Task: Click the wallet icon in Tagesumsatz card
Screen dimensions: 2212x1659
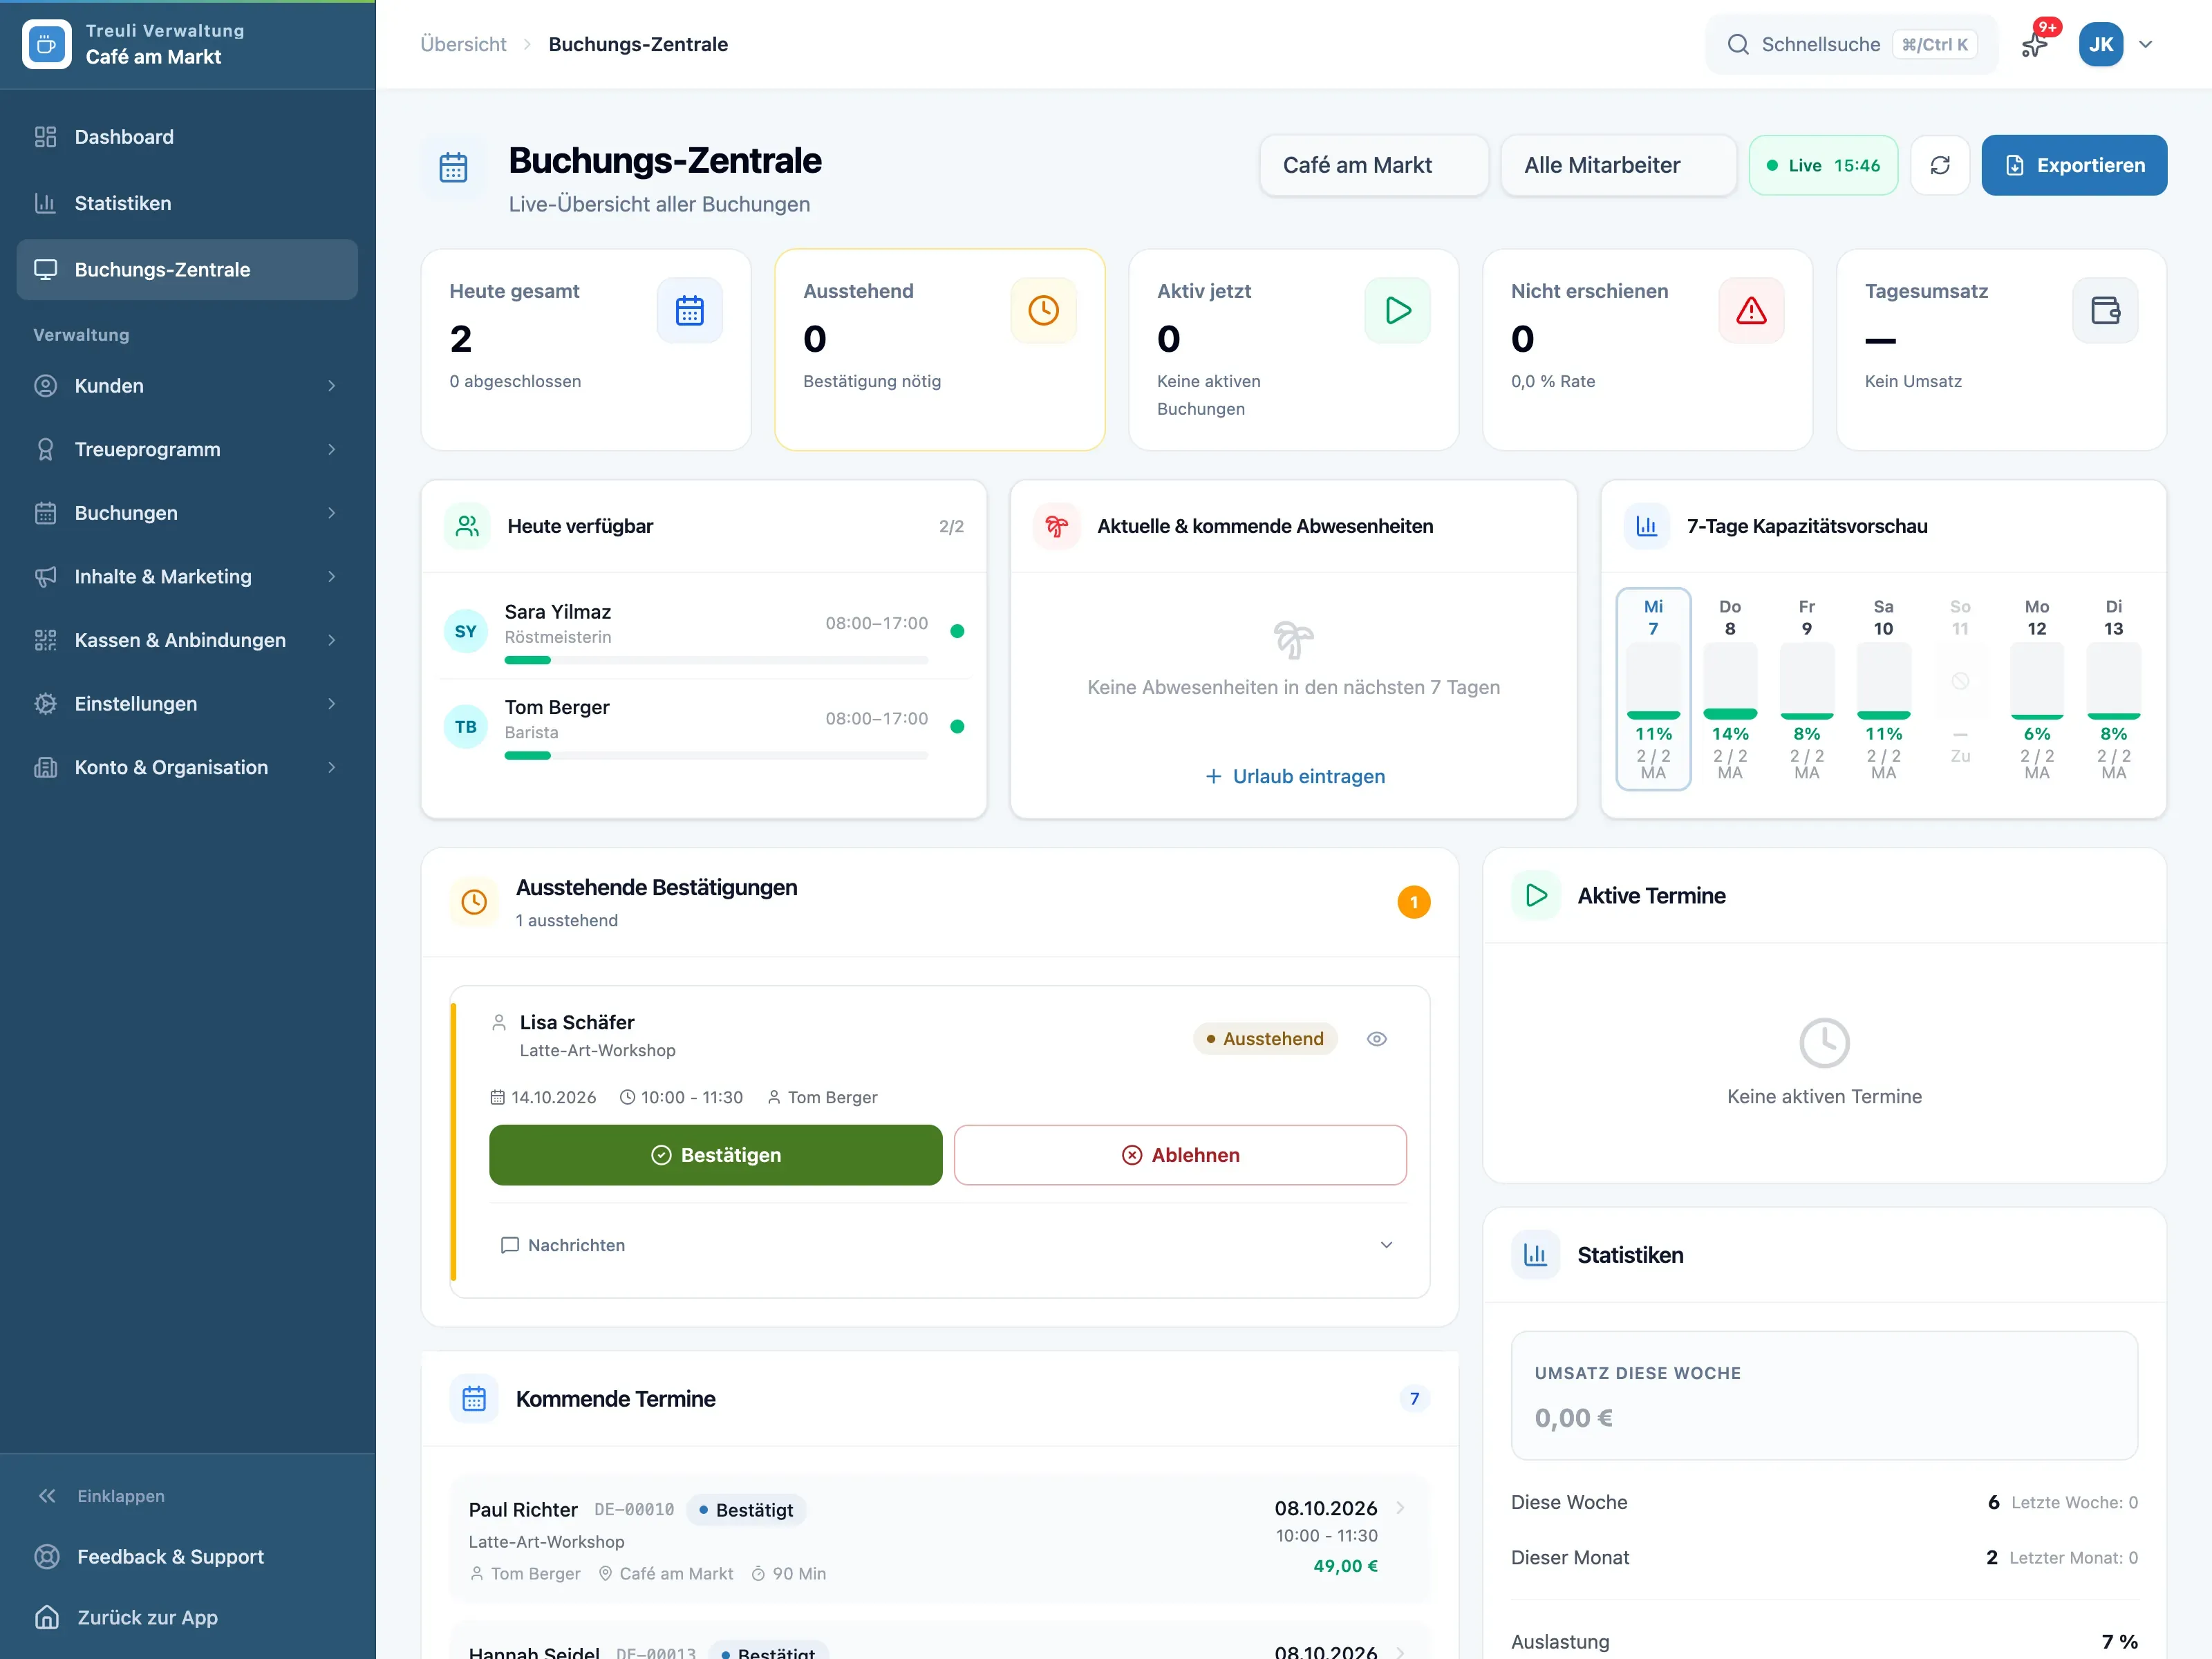Action: 2105,310
